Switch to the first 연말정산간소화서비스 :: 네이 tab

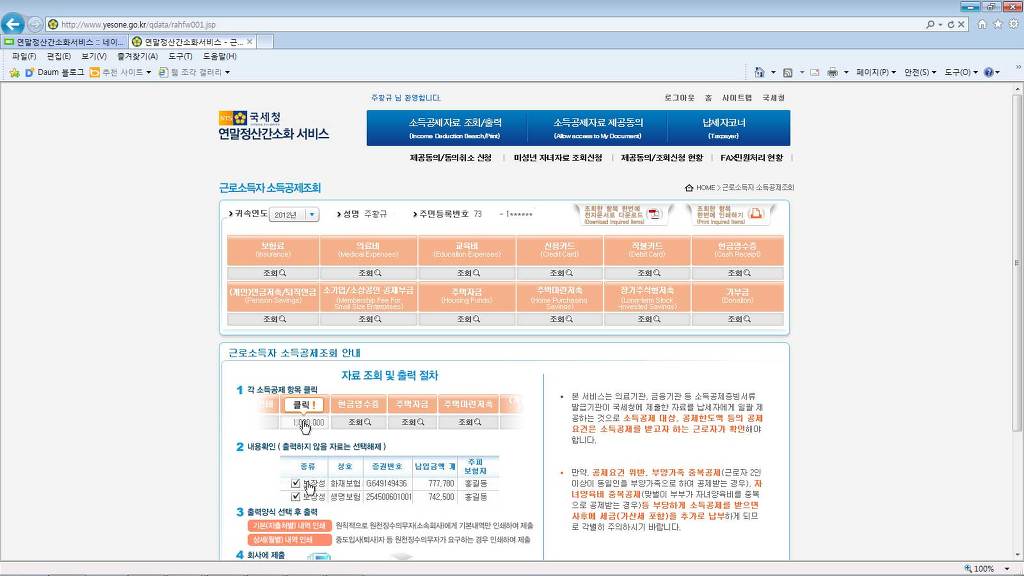coord(64,42)
